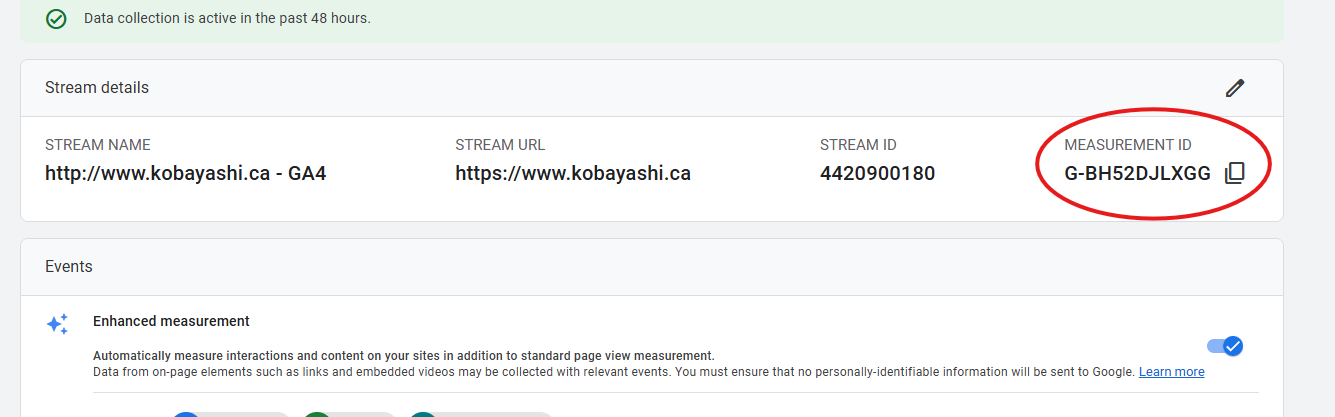This screenshot has width=1335, height=417.
Task: Click the Stream details section header
Action: tap(97, 88)
